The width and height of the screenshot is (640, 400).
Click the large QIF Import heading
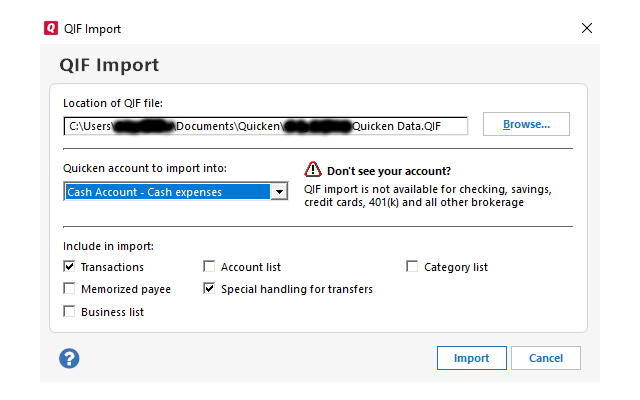109,65
